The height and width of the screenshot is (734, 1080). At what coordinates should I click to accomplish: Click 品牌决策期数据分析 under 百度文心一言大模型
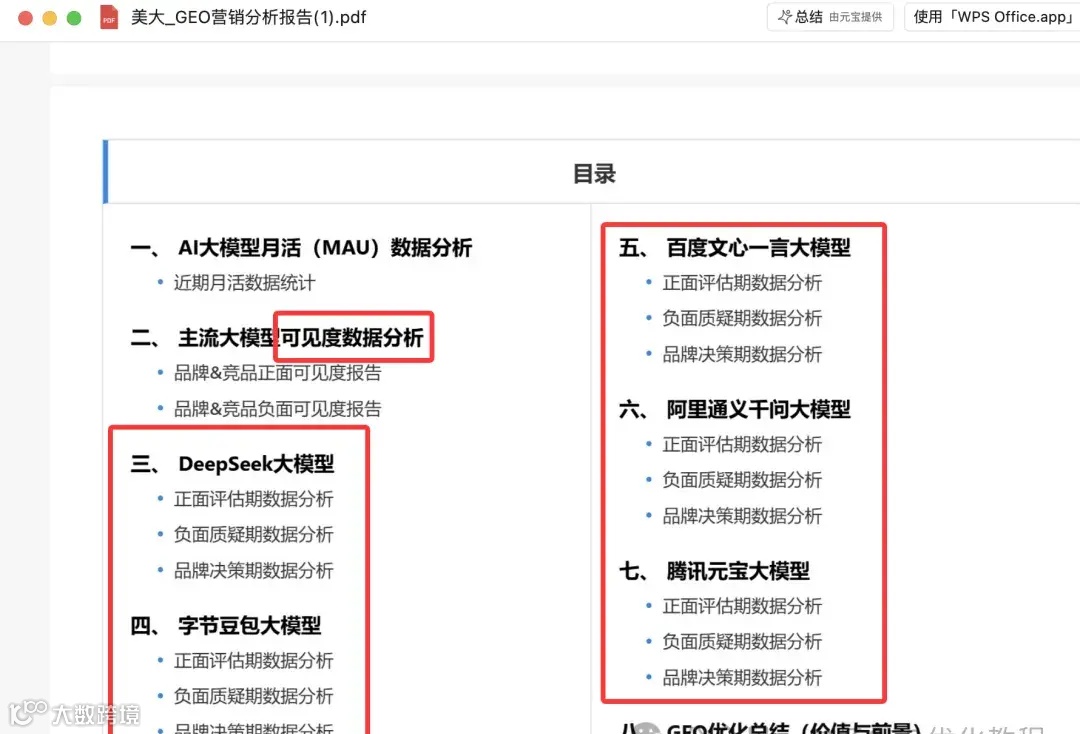[742, 354]
